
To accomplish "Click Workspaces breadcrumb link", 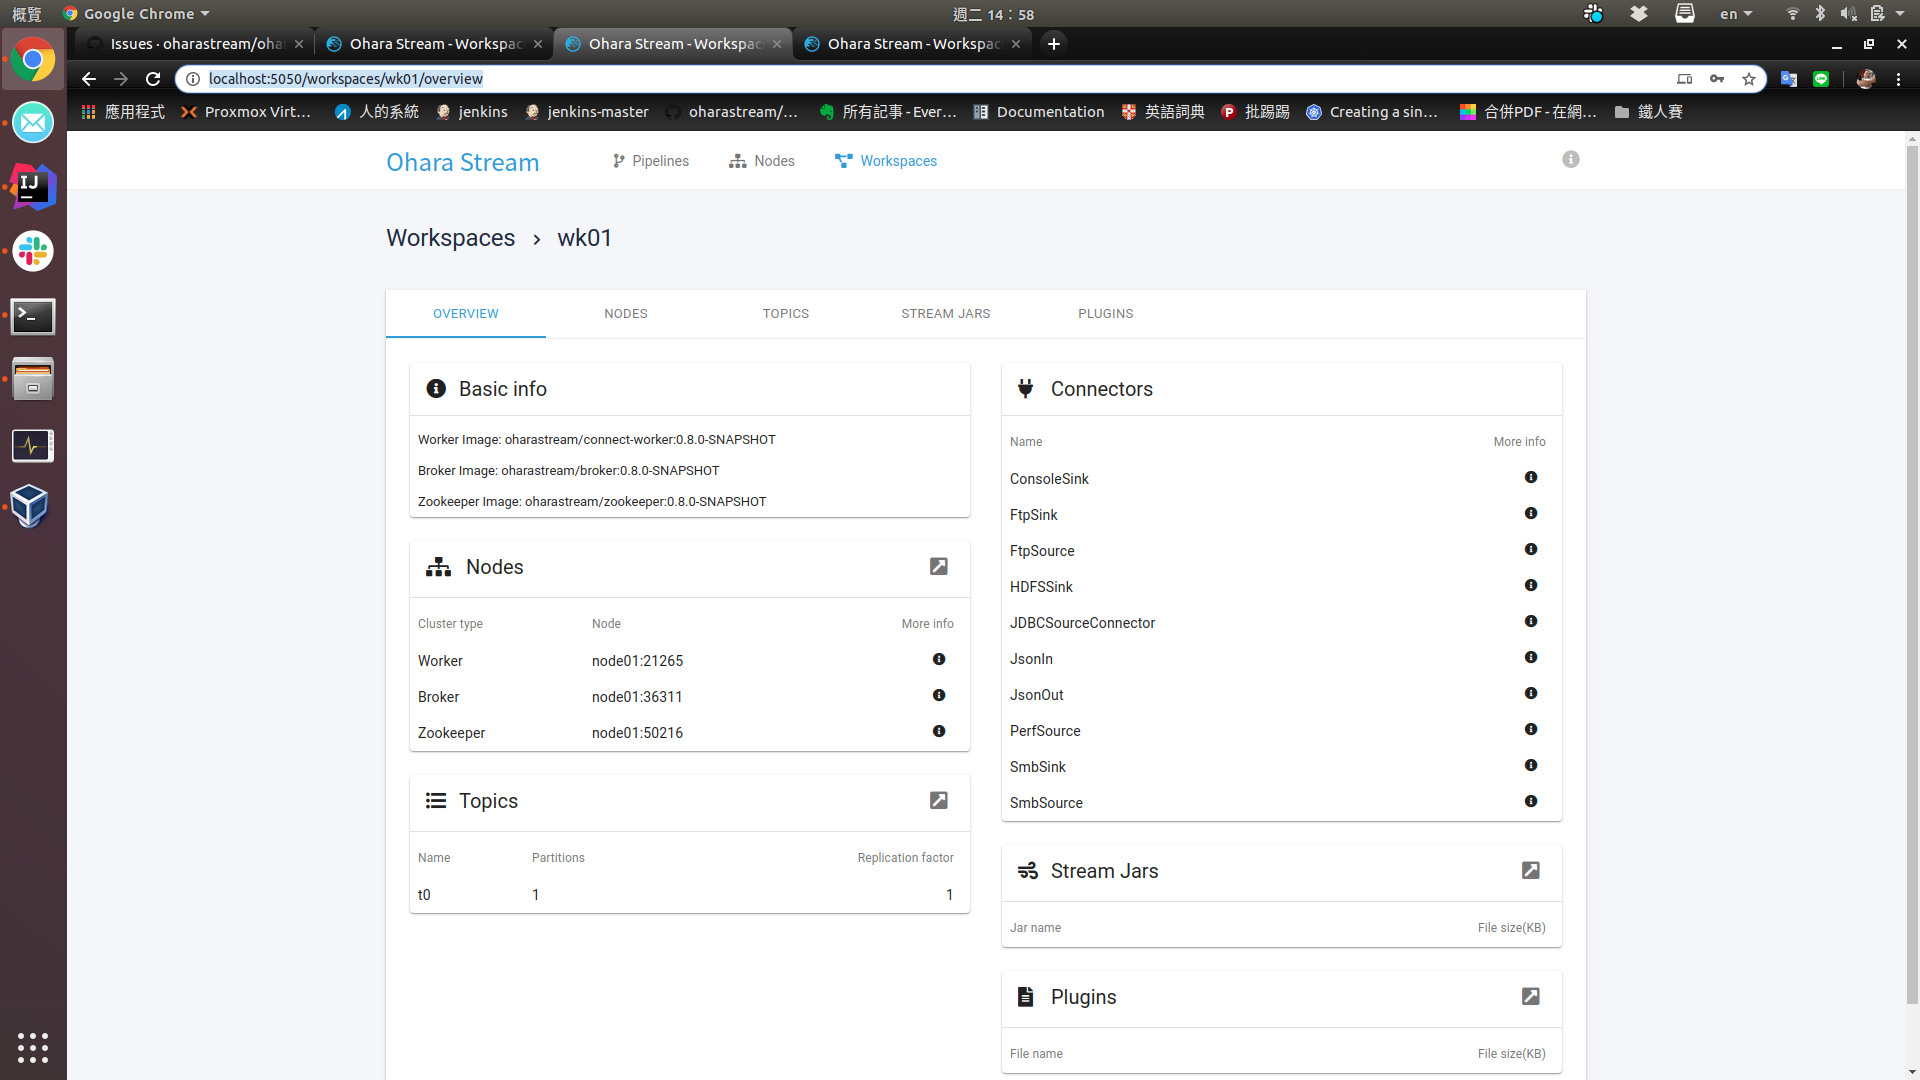I will point(451,238).
